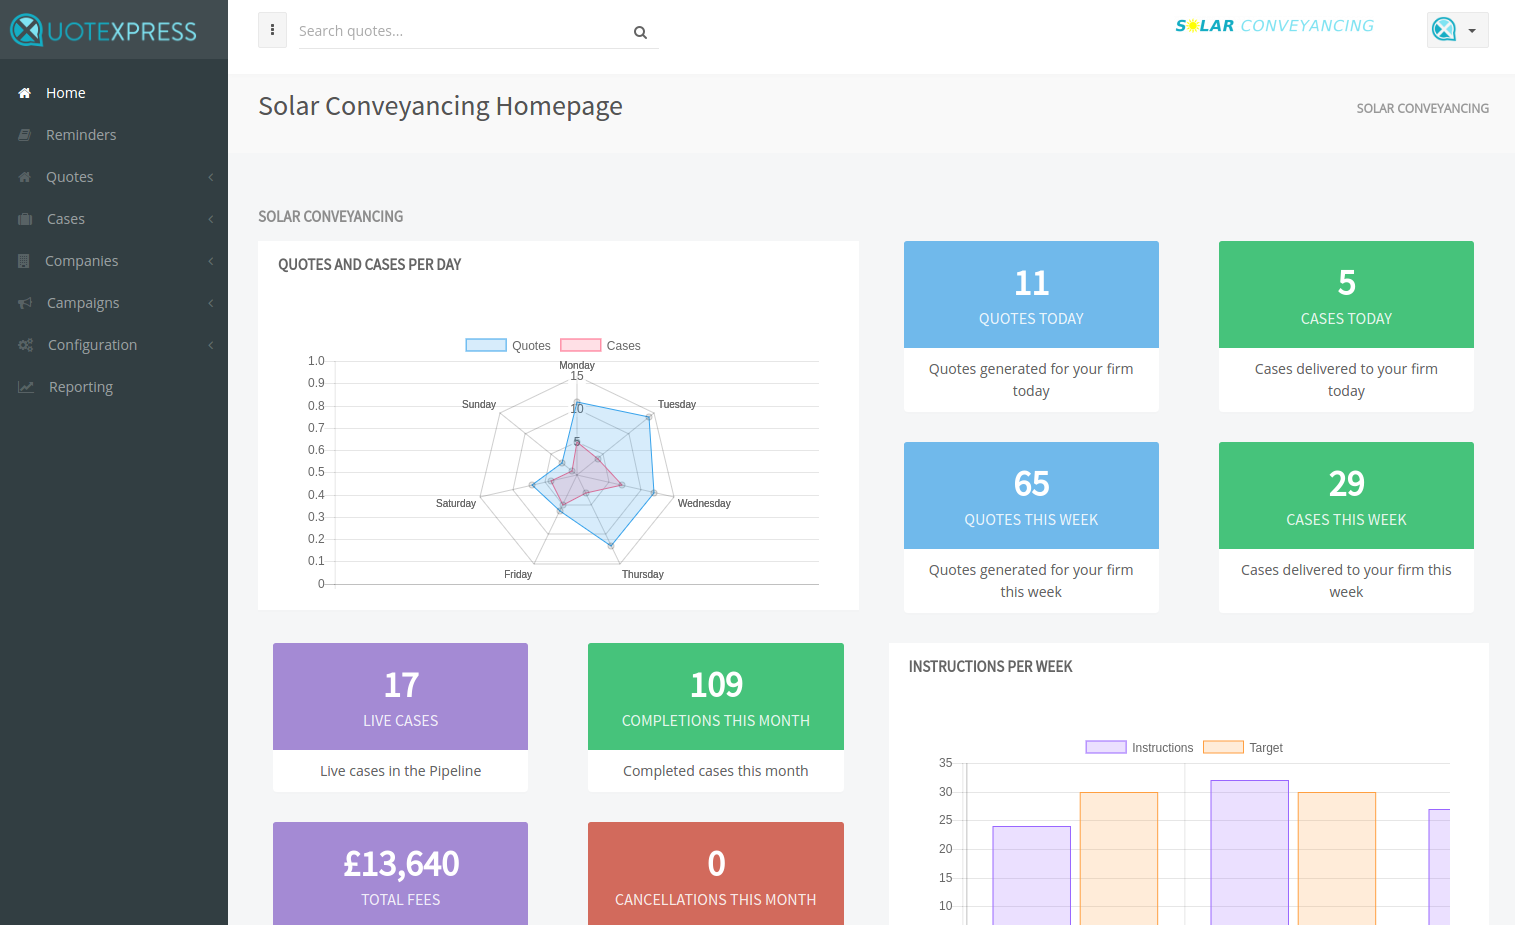The width and height of the screenshot is (1515, 925).
Task: Click the tallest purple Instructions bar
Action: coord(1249,853)
